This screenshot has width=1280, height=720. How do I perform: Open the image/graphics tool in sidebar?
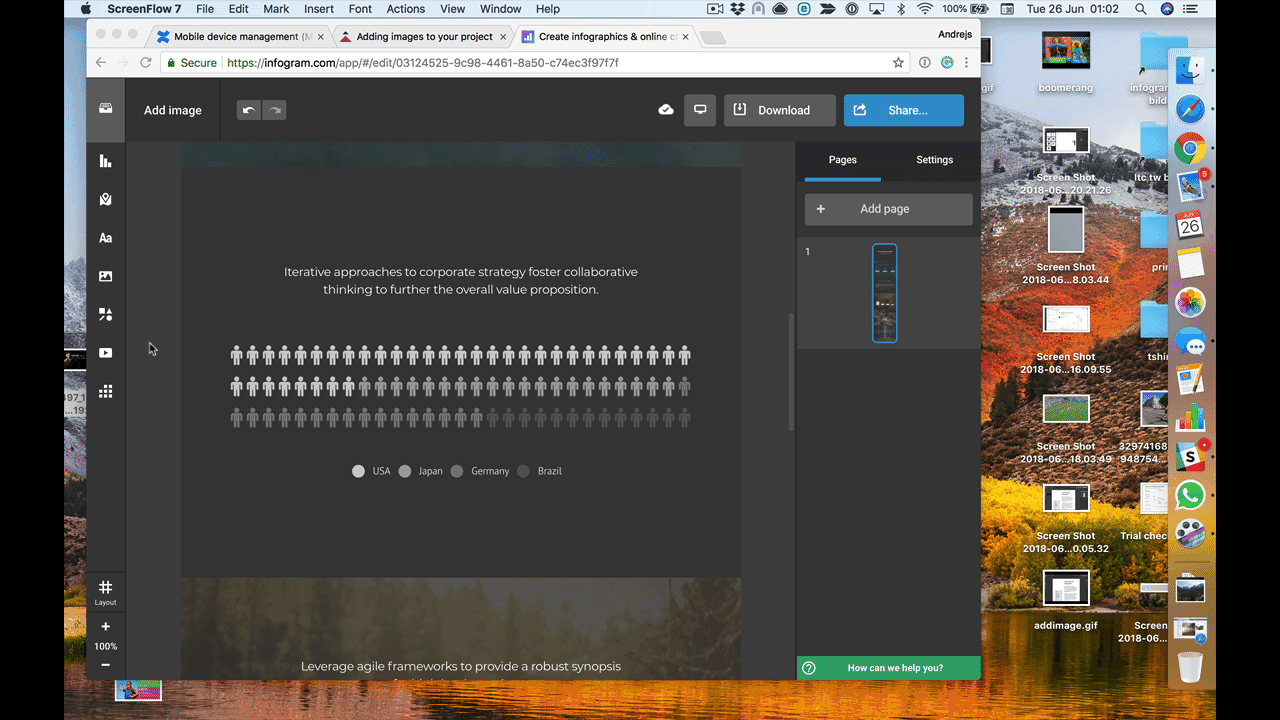pyautogui.click(x=105, y=276)
